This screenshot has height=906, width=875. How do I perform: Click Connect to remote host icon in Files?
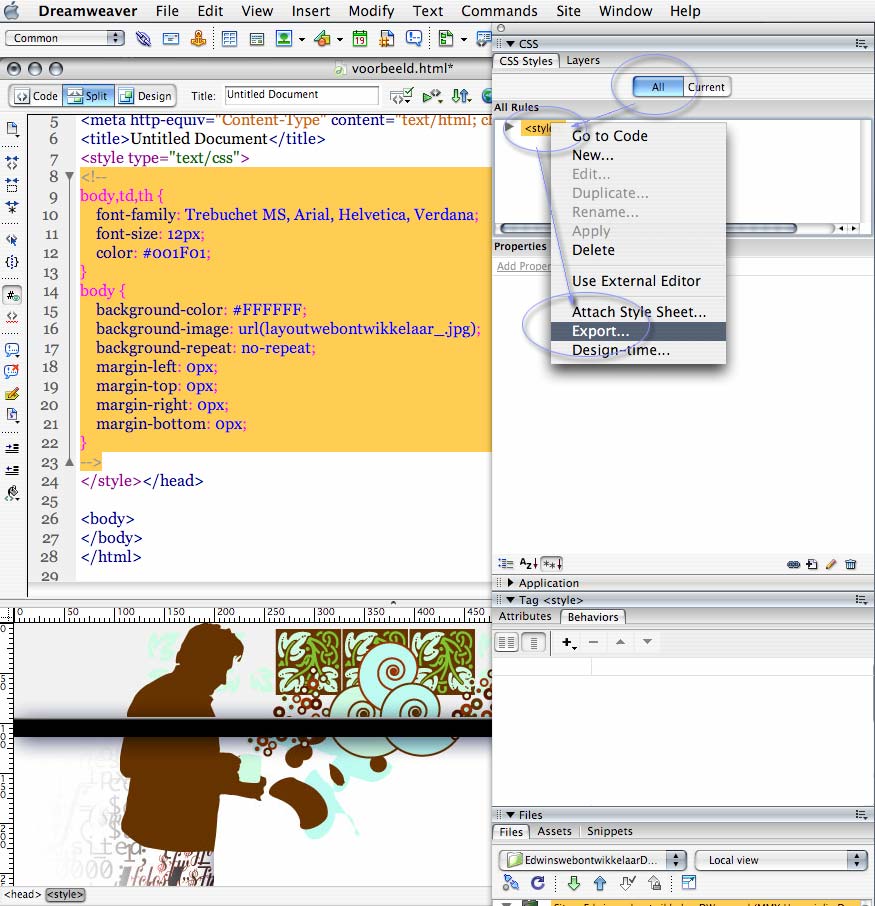pyautogui.click(x=511, y=882)
